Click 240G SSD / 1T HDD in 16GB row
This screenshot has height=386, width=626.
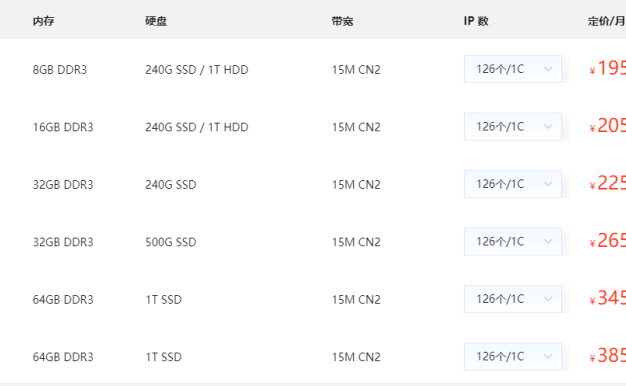click(197, 127)
